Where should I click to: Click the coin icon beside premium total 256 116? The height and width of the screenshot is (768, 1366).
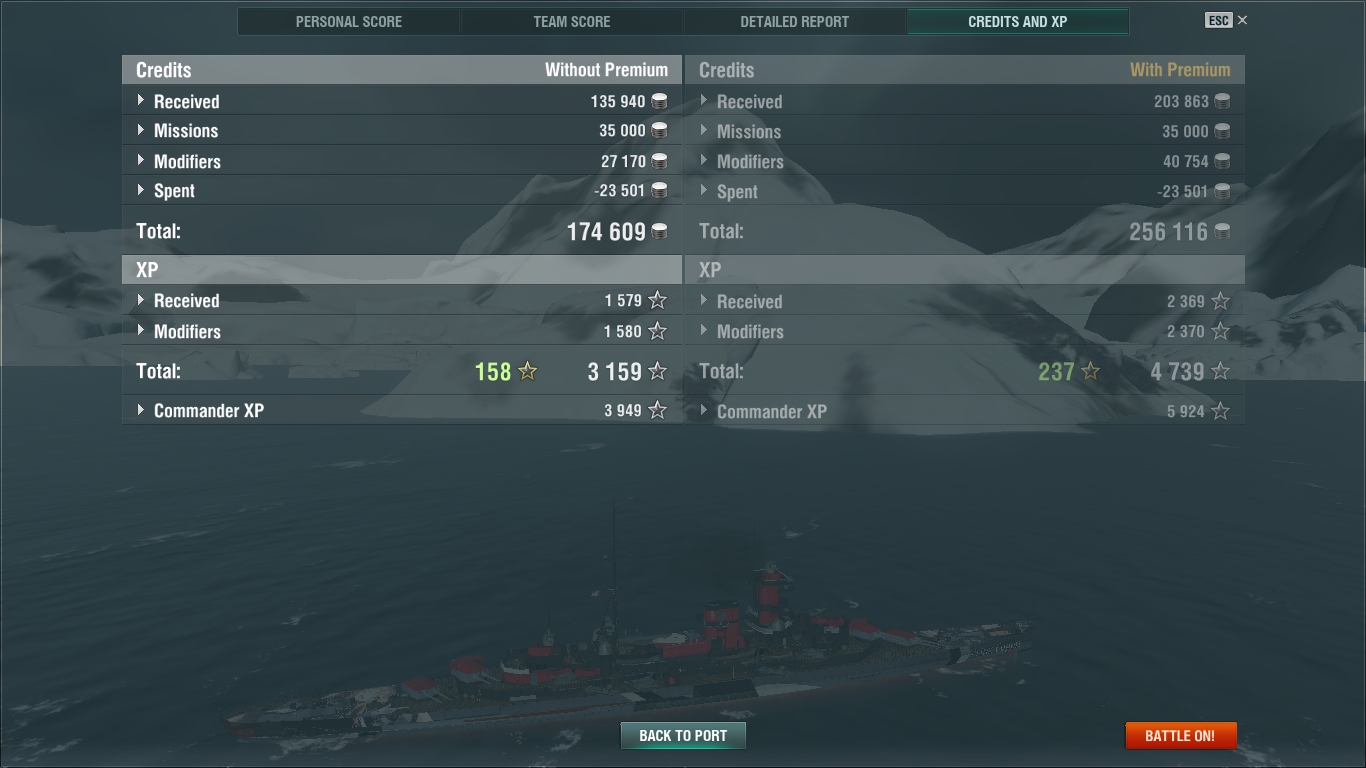pyautogui.click(x=1222, y=232)
